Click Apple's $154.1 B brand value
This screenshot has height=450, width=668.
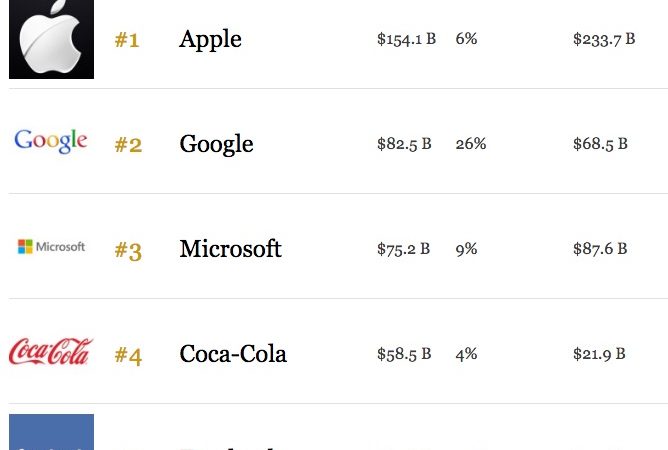[406, 39]
